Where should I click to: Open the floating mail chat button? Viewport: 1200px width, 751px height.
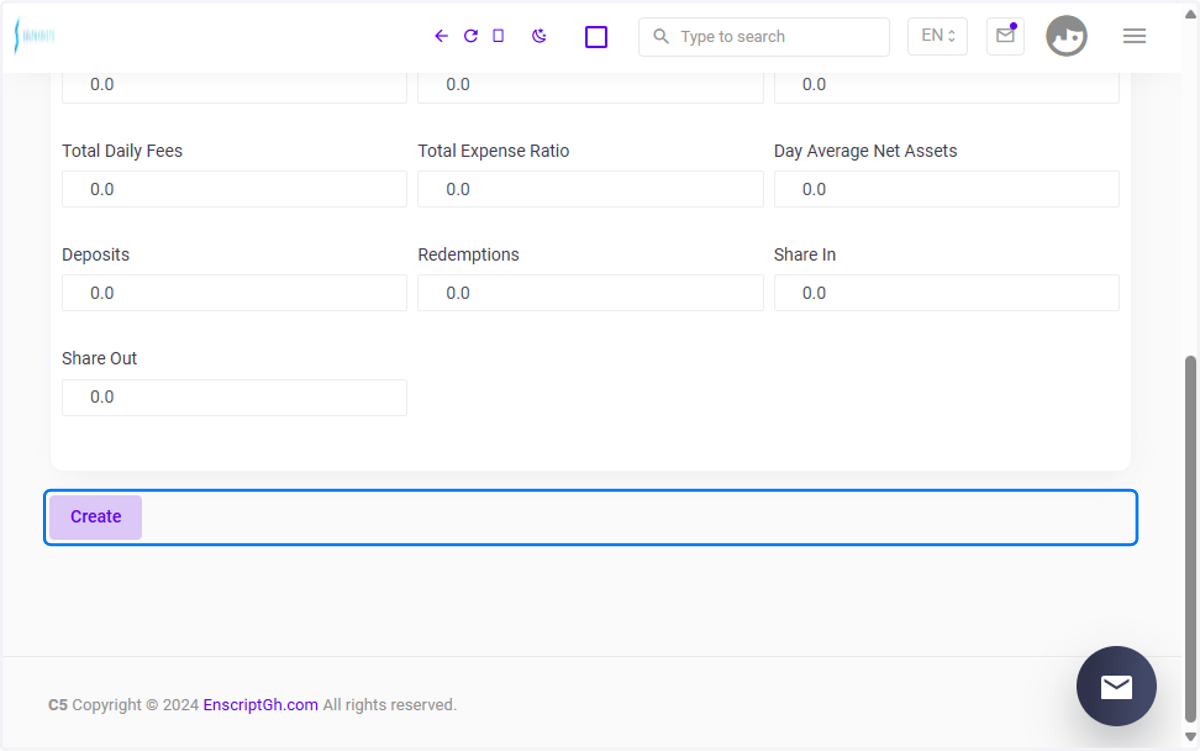click(x=1116, y=686)
